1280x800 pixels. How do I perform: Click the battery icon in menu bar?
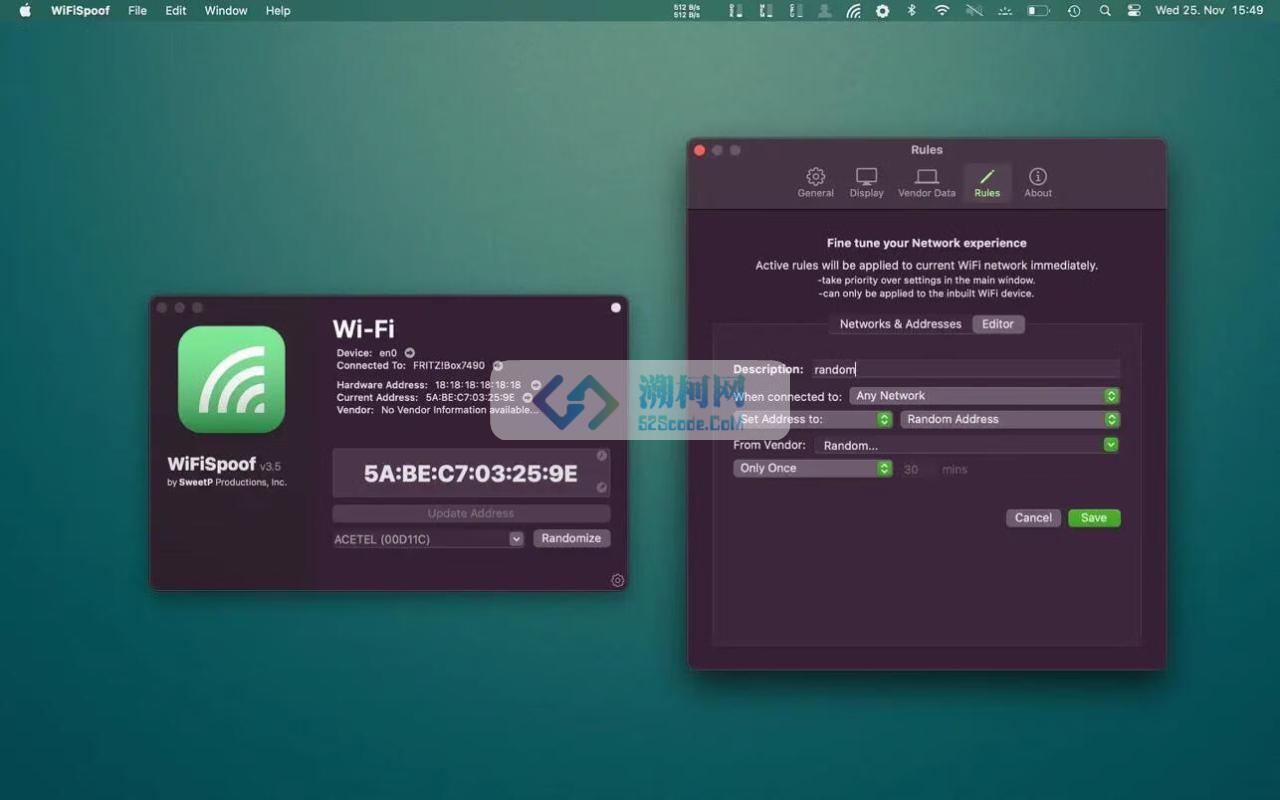coord(1038,11)
